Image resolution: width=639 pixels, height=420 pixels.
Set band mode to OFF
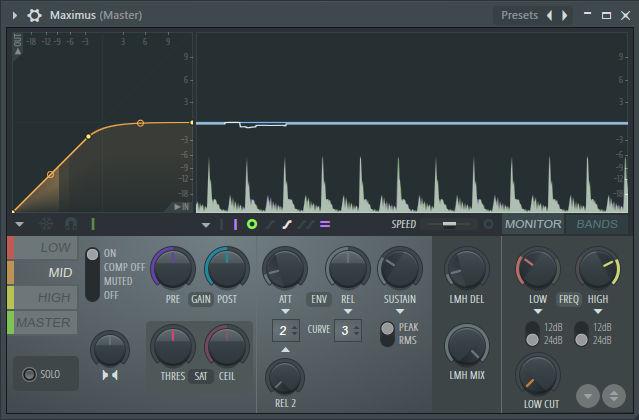click(x=111, y=295)
